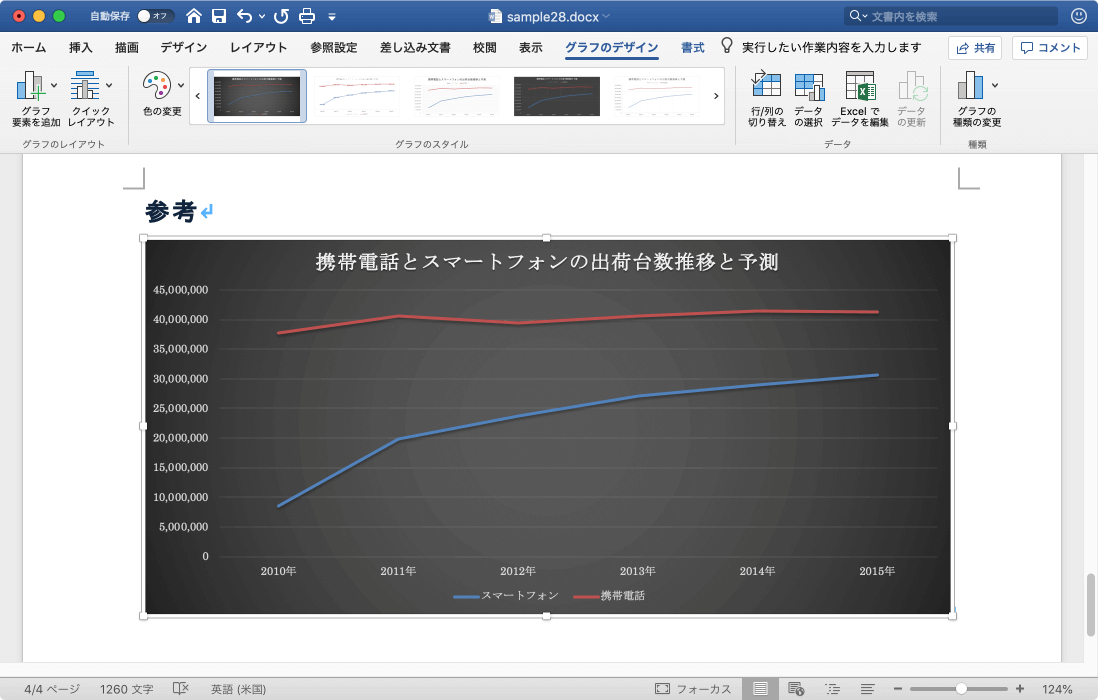Switch to the 描画 tab
Image resolution: width=1098 pixels, height=700 pixels.
[x=127, y=48]
